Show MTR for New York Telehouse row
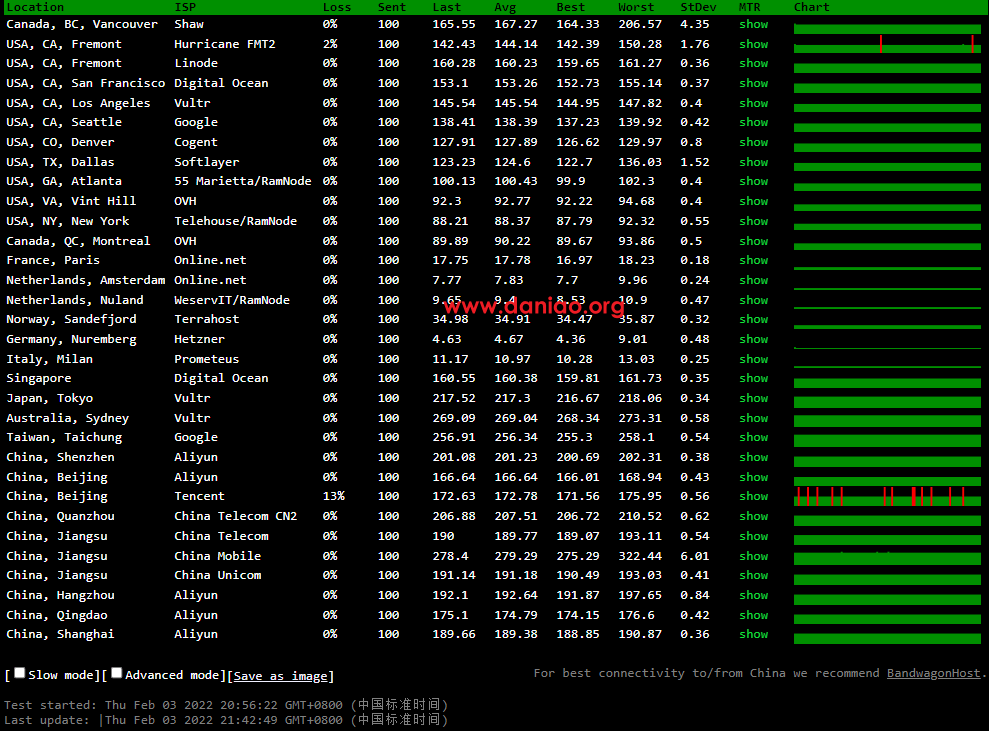 tap(754, 221)
